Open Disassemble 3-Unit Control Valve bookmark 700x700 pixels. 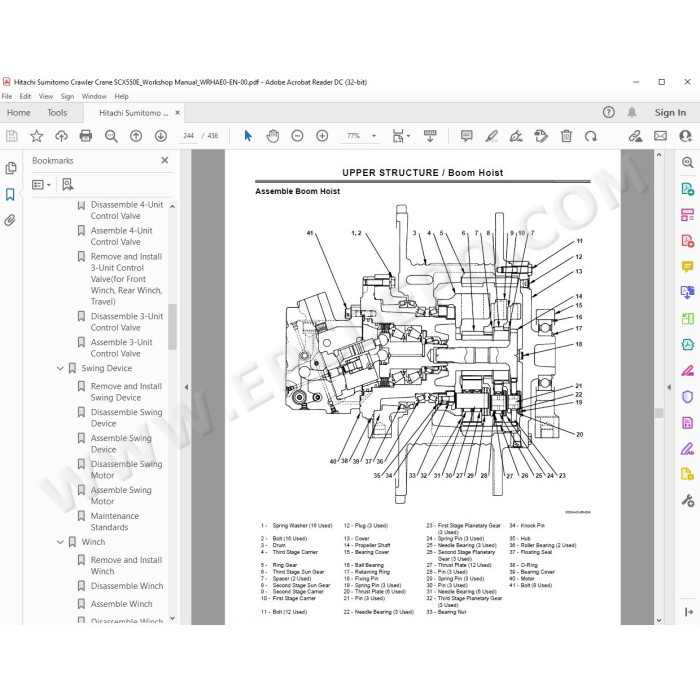coord(127,322)
